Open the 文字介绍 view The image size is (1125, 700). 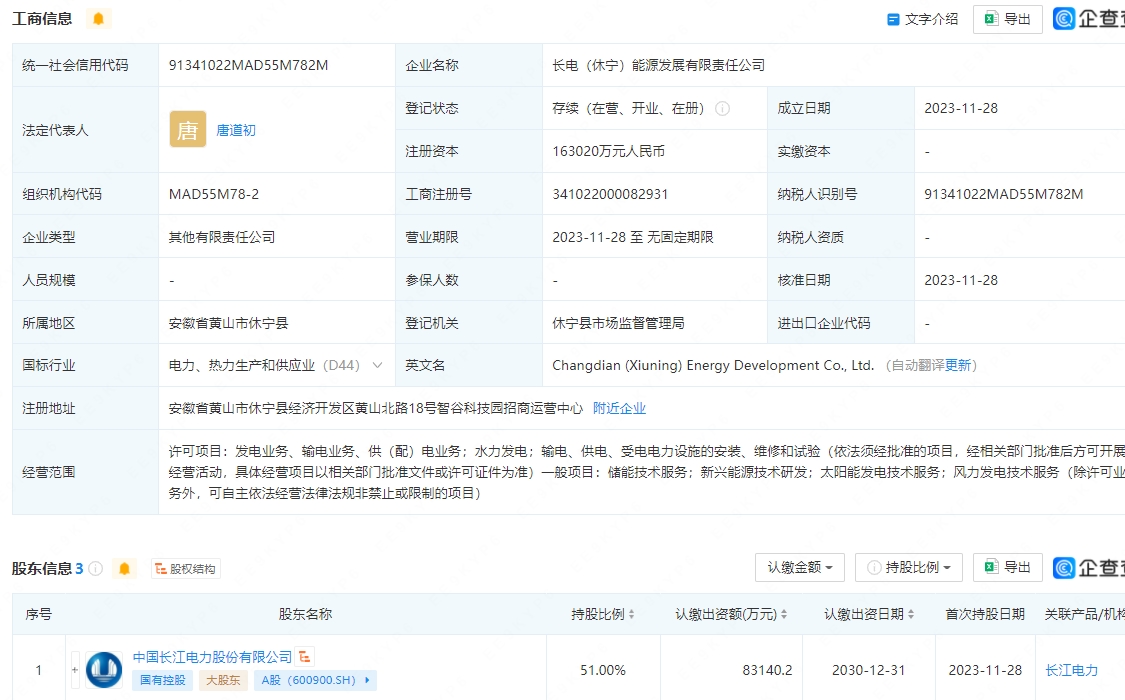click(x=922, y=19)
